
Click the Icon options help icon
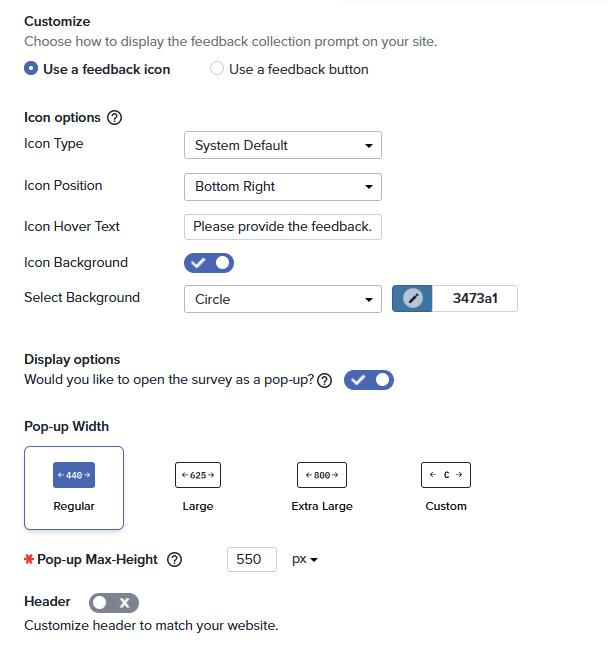click(114, 118)
